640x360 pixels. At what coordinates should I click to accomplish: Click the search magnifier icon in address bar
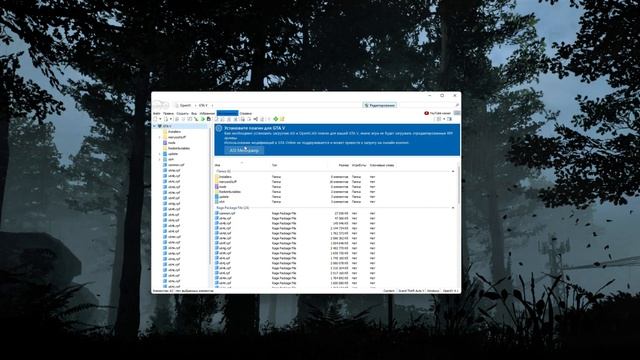[x=457, y=105]
